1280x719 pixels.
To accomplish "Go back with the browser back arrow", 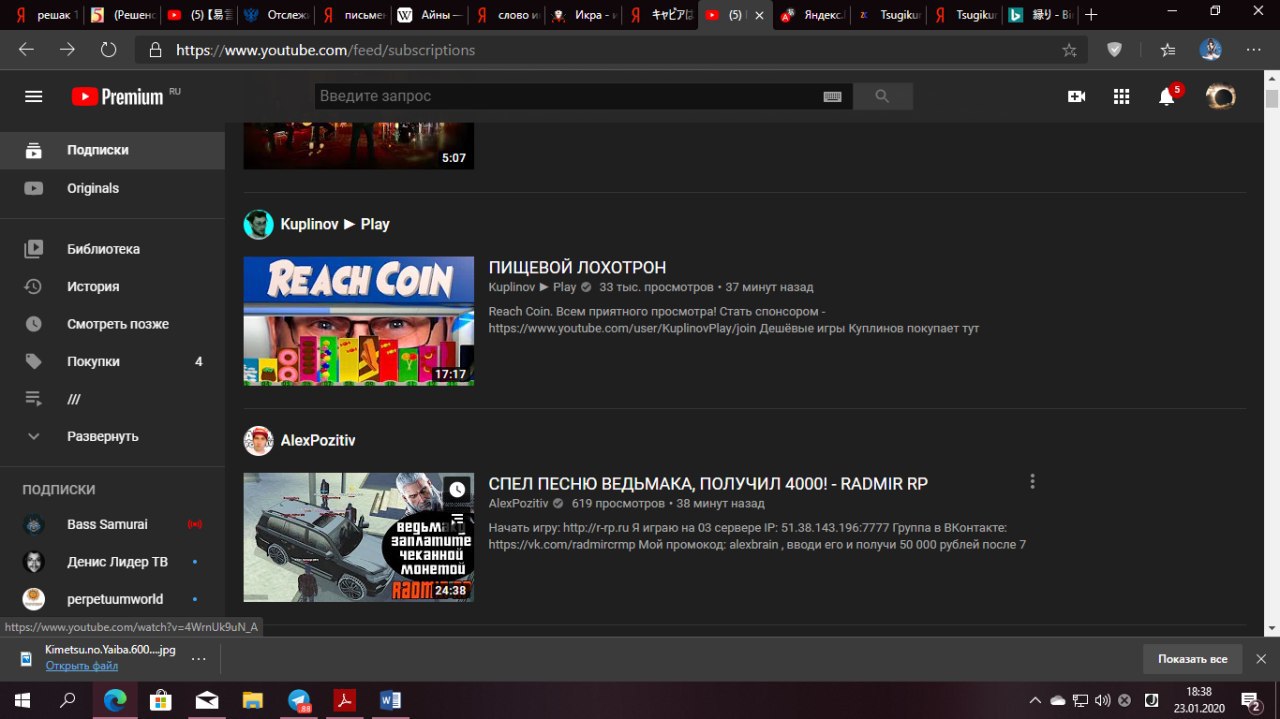I will (x=26, y=49).
